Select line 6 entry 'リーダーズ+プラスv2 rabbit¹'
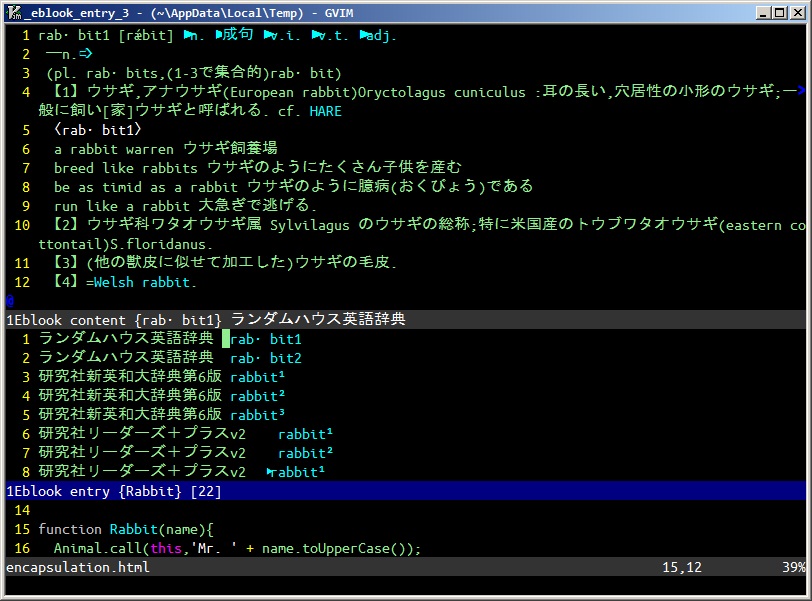This screenshot has width=812, height=601. (x=185, y=434)
